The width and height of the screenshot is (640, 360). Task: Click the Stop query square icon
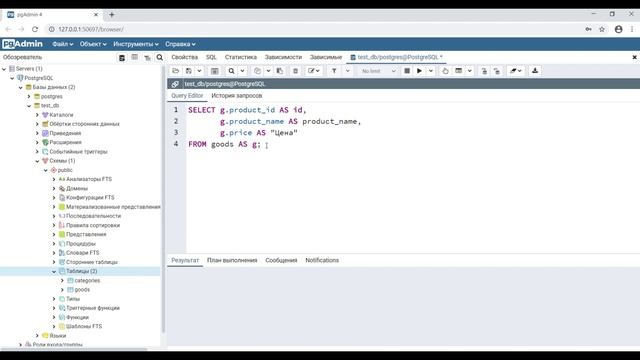(x=407, y=71)
